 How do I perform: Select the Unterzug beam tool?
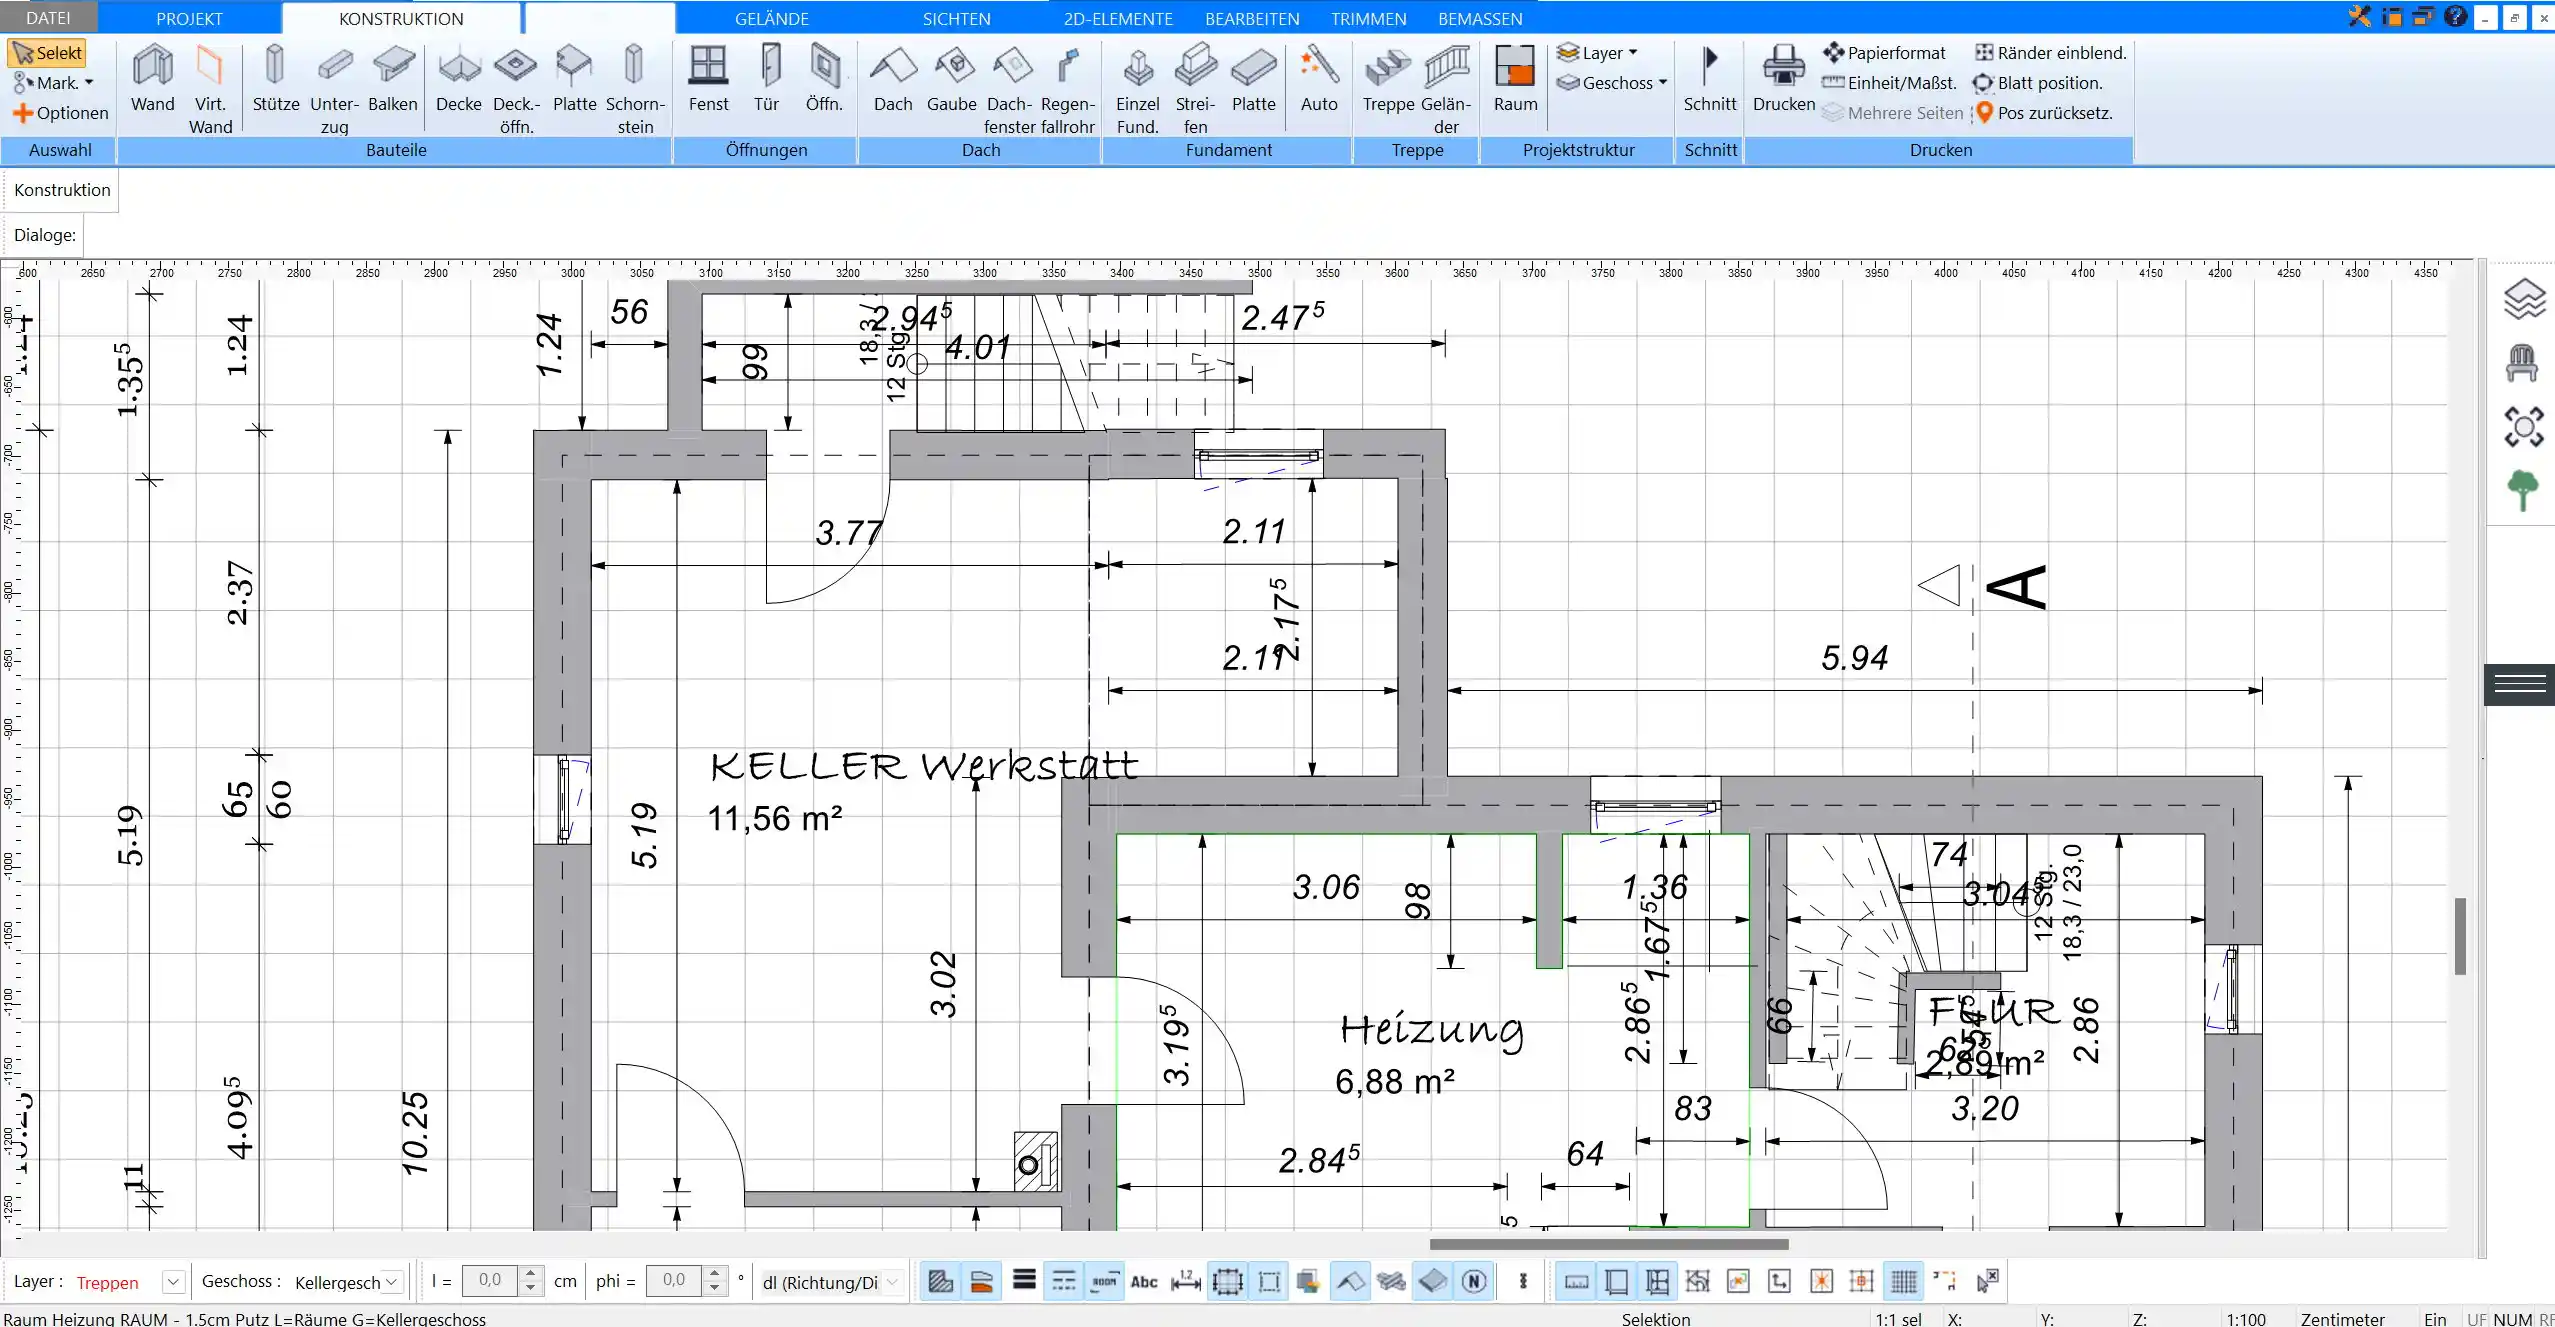click(334, 89)
